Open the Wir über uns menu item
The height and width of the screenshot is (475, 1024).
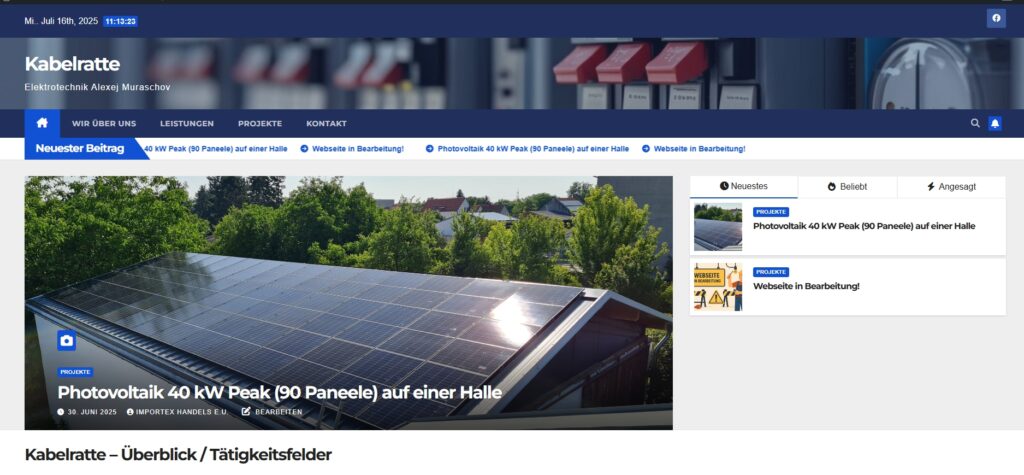(104, 123)
